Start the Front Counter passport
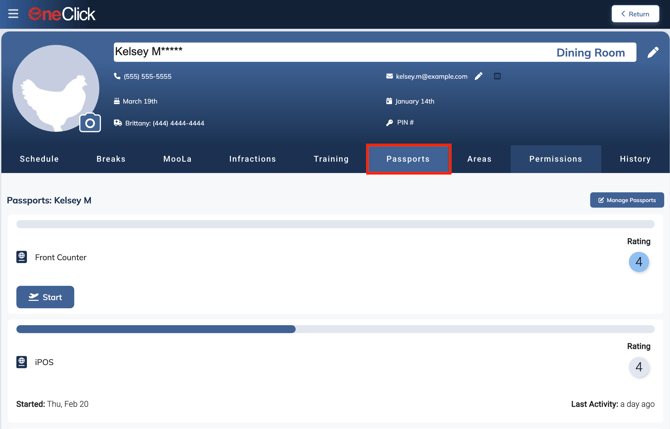This screenshot has height=429, width=670. coord(45,297)
